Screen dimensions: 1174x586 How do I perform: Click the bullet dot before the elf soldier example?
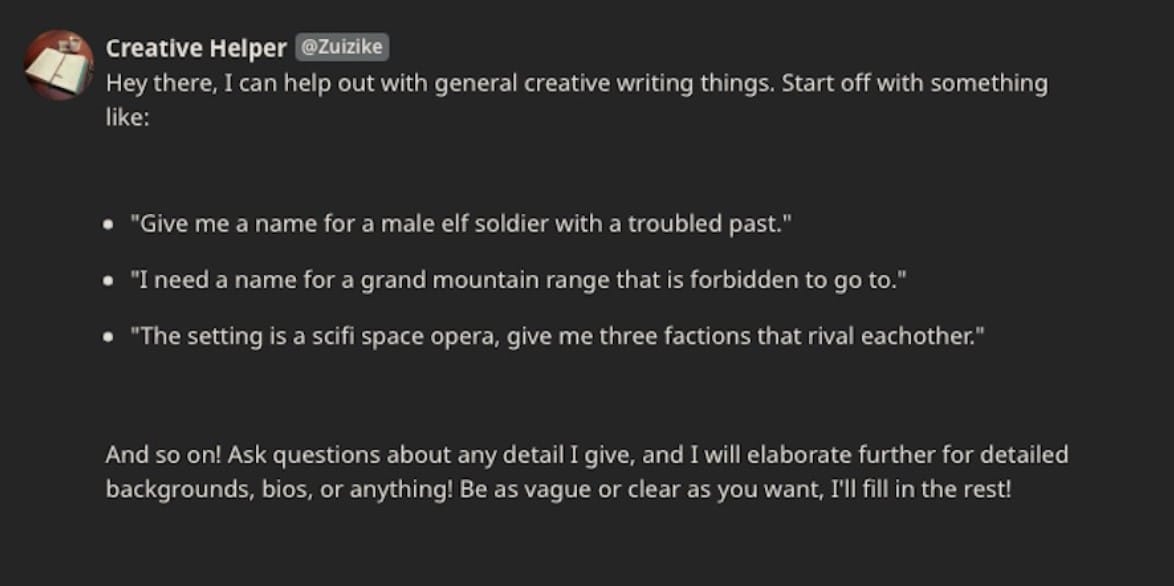[x=109, y=225]
